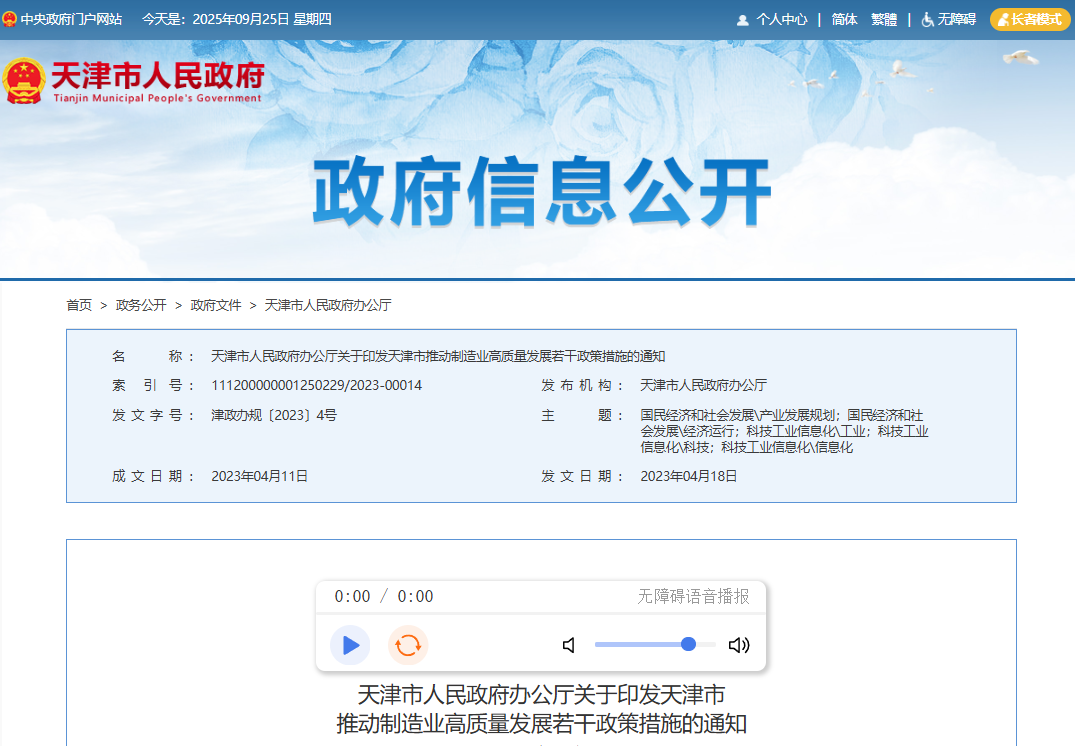Open 首页 from the breadcrumb
1075x746 pixels.
coord(78,305)
